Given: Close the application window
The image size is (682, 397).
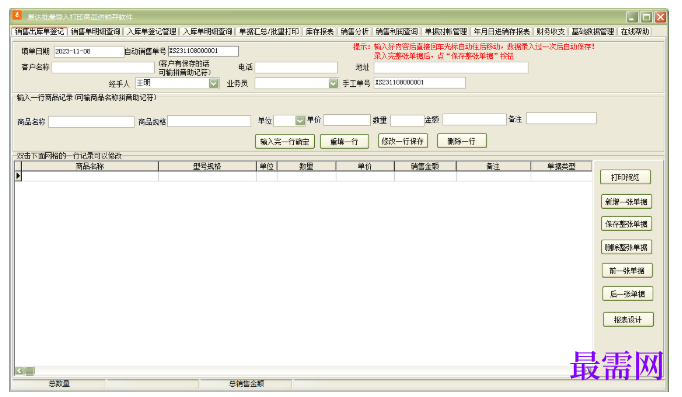Looking at the screenshot, I should point(660,17).
